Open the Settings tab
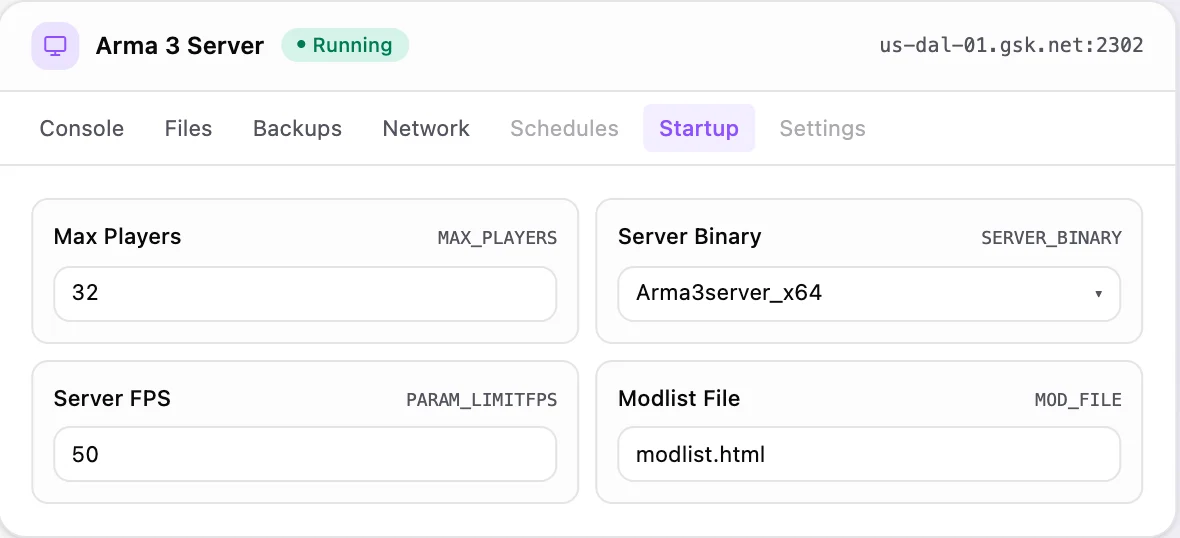 (x=823, y=129)
